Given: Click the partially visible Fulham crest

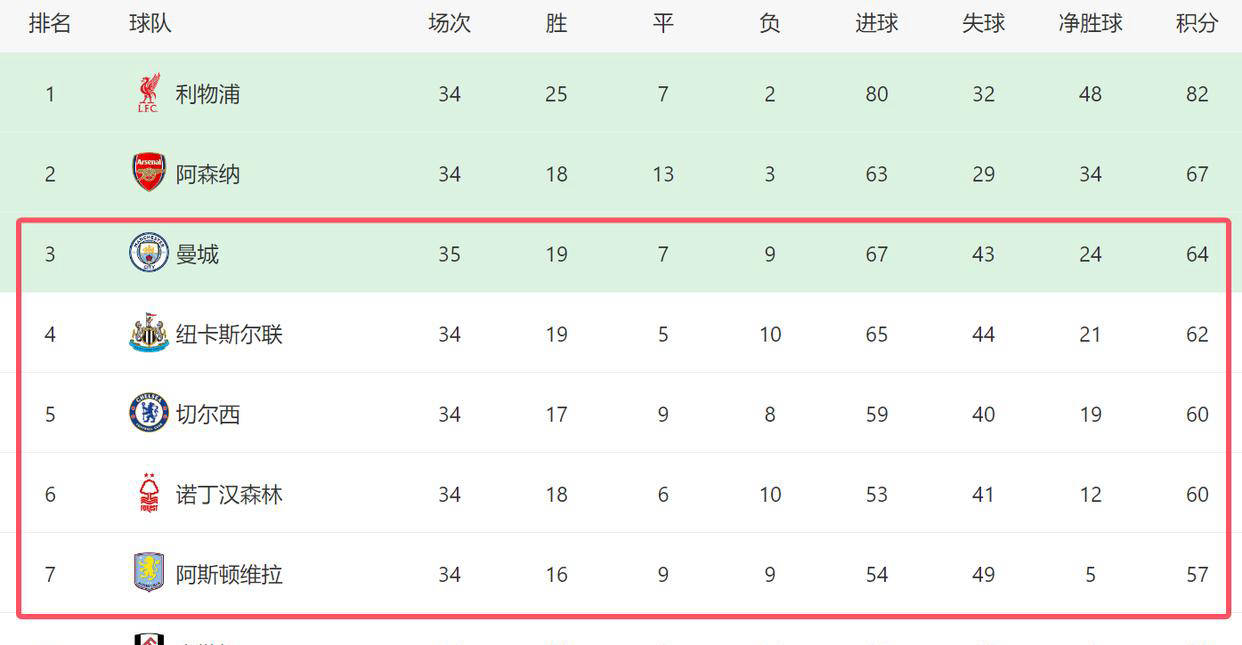Looking at the screenshot, I should tap(149, 639).
